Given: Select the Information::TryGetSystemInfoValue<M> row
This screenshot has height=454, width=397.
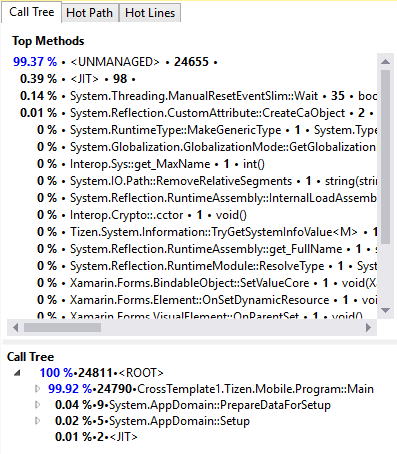Looking at the screenshot, I should [x=207, y=232].
